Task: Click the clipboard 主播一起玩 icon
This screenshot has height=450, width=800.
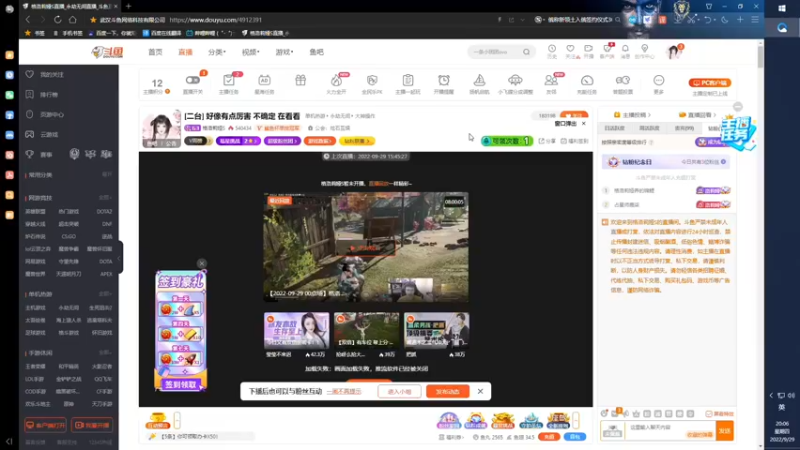Action: 408,80
